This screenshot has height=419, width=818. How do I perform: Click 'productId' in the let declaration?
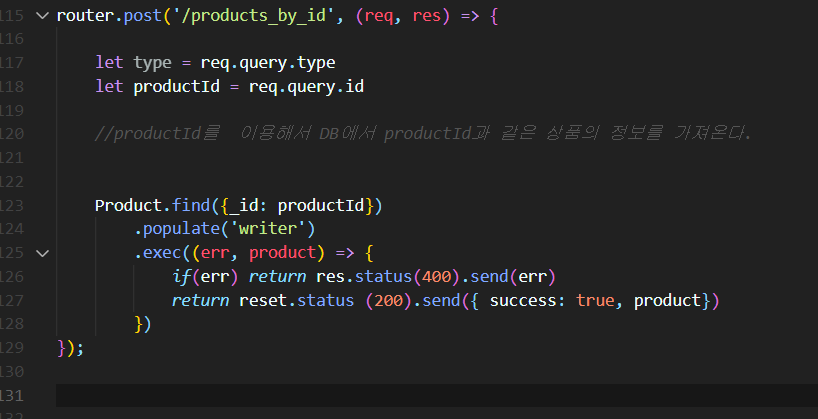coord(176,87)
